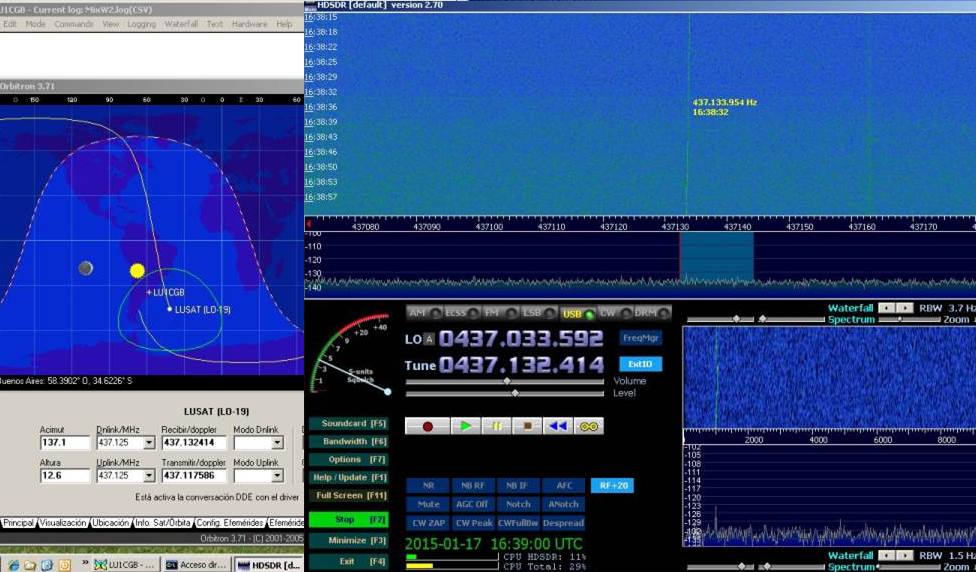The width and height of the screenshot is (976, 572).
Task: Open the FreqMgr frequency manager
Action: pos(640,338)
